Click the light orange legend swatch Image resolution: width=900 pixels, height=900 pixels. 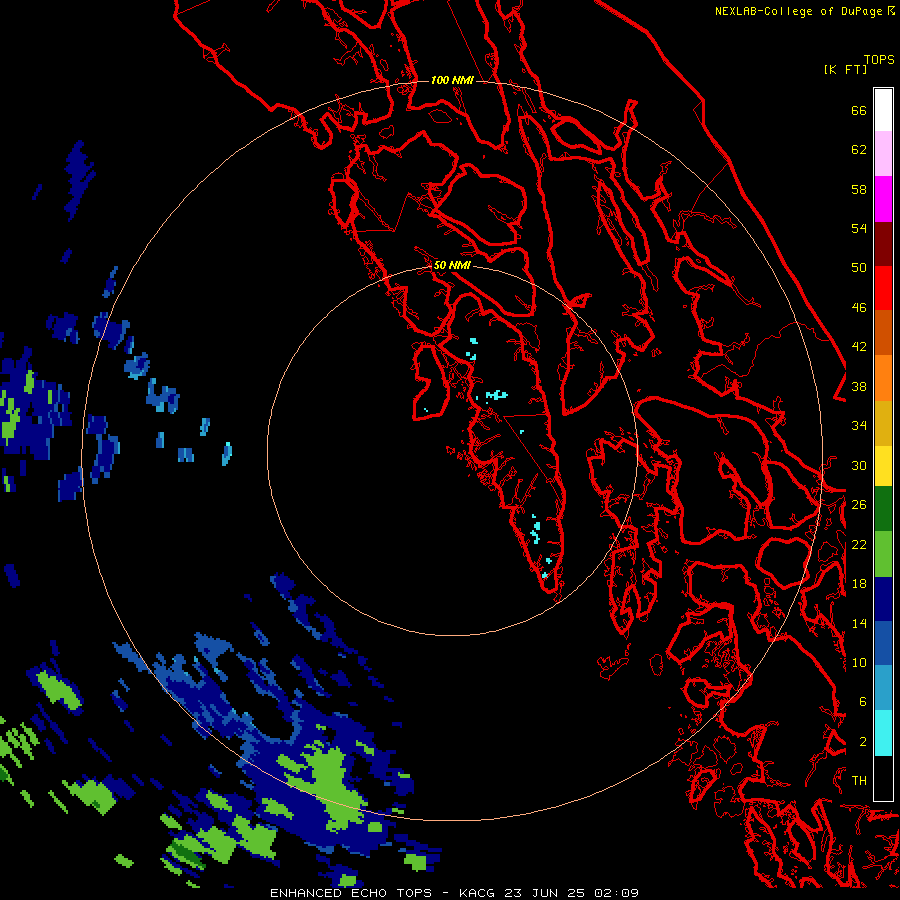(x=883, y=378)
